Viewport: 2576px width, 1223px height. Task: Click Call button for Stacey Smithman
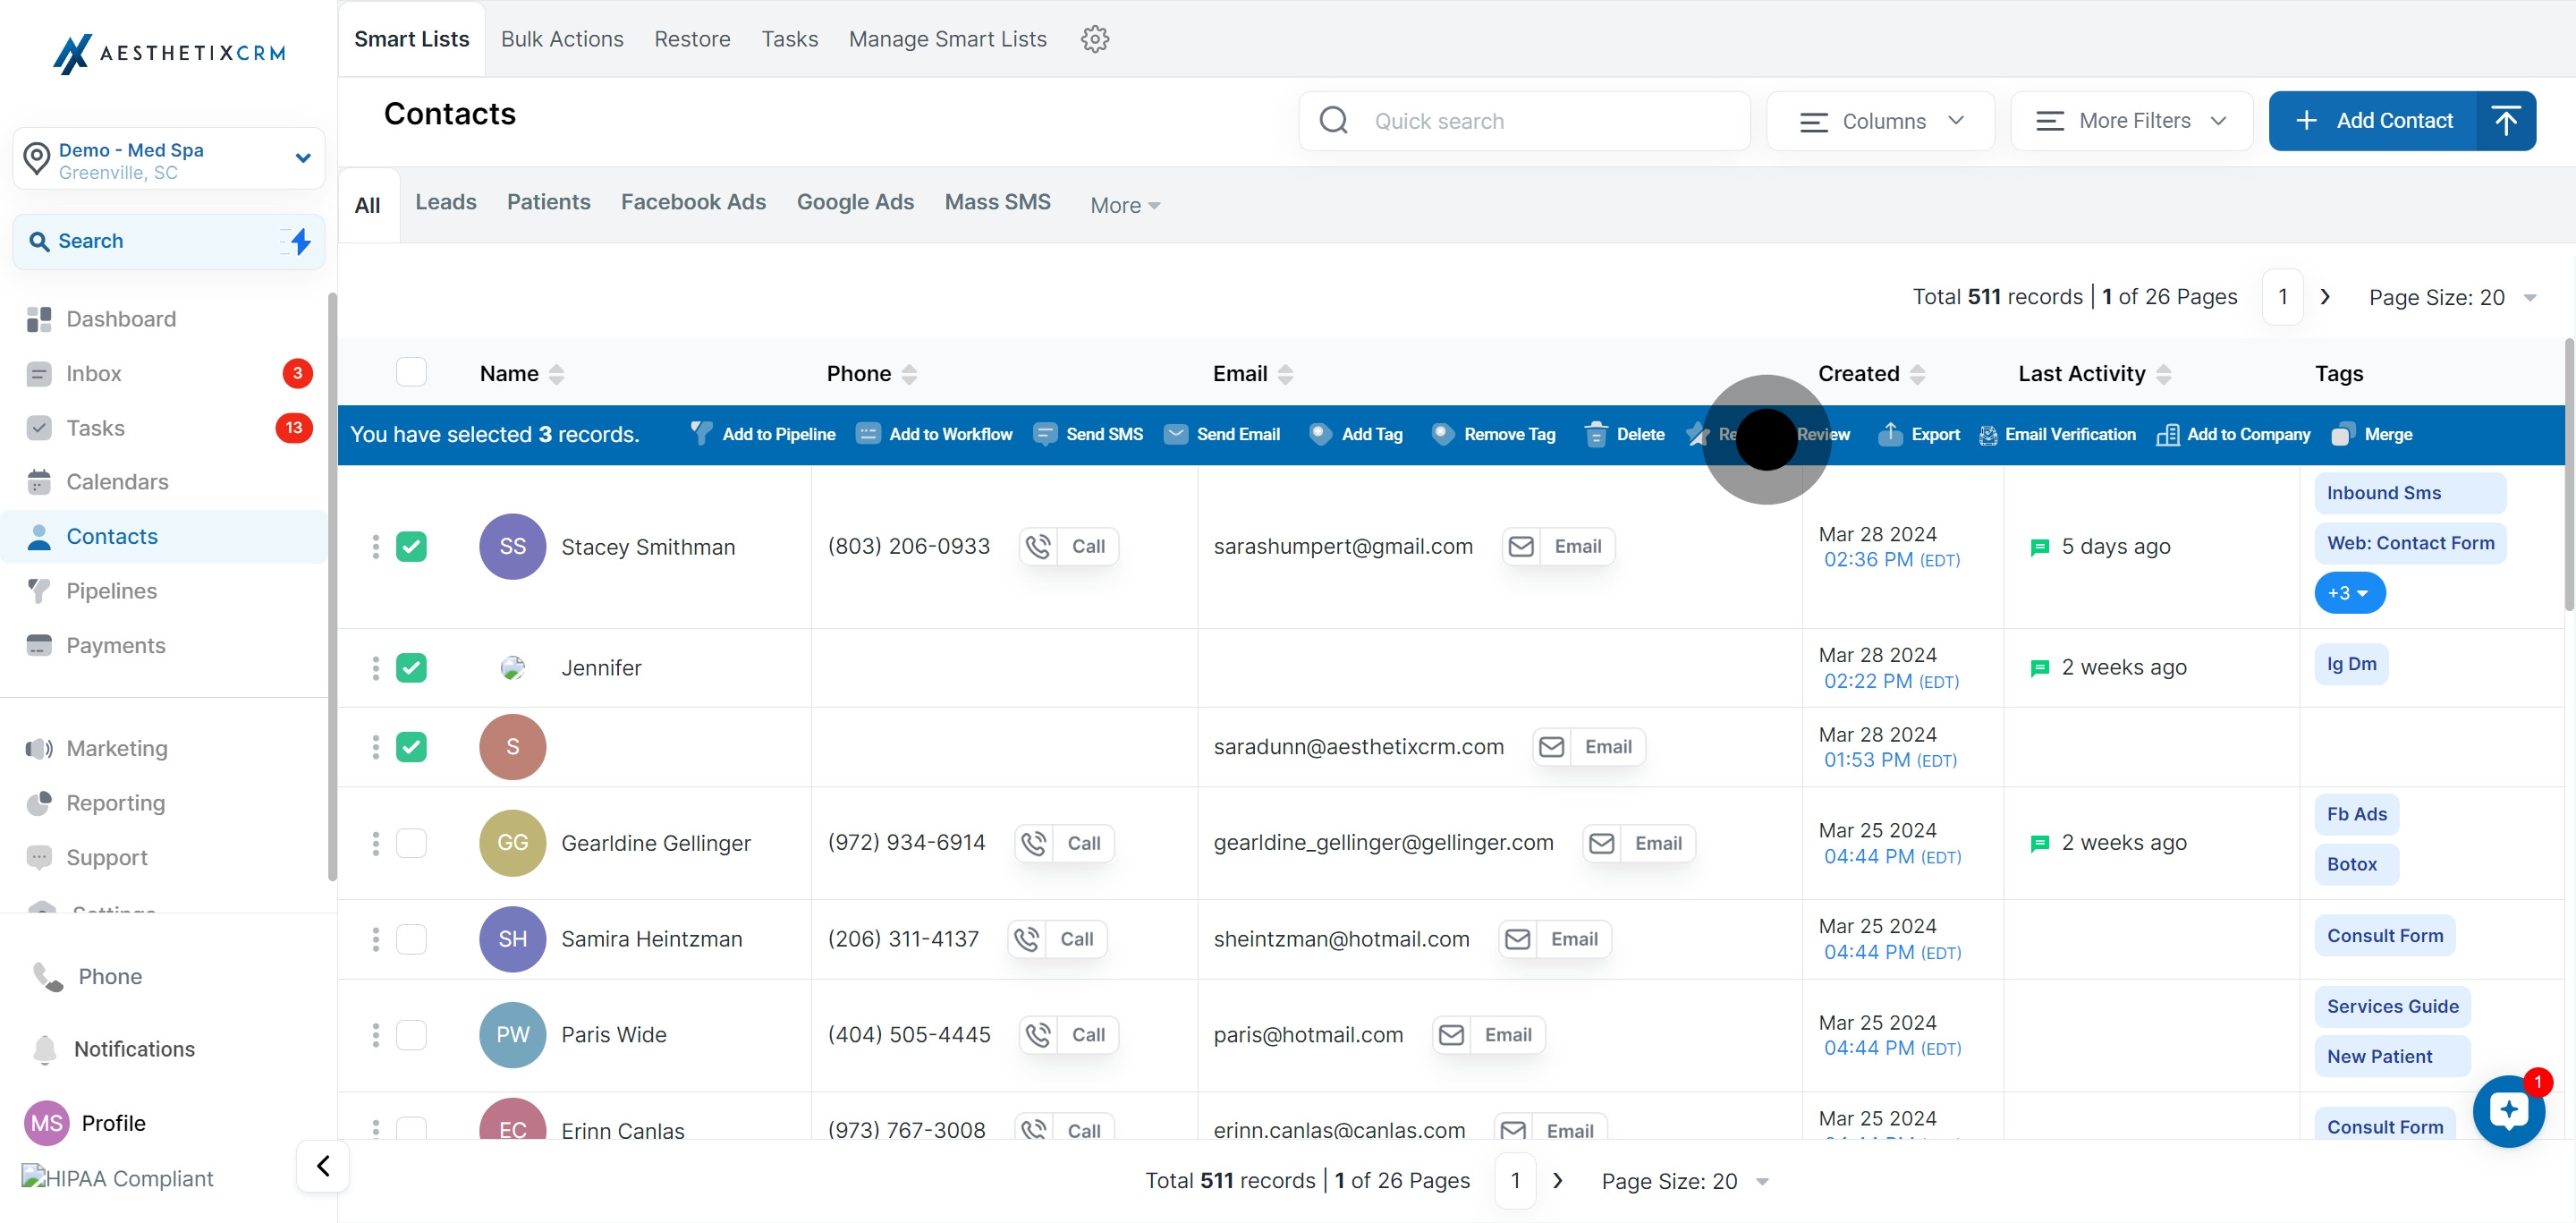point(1069,546)
